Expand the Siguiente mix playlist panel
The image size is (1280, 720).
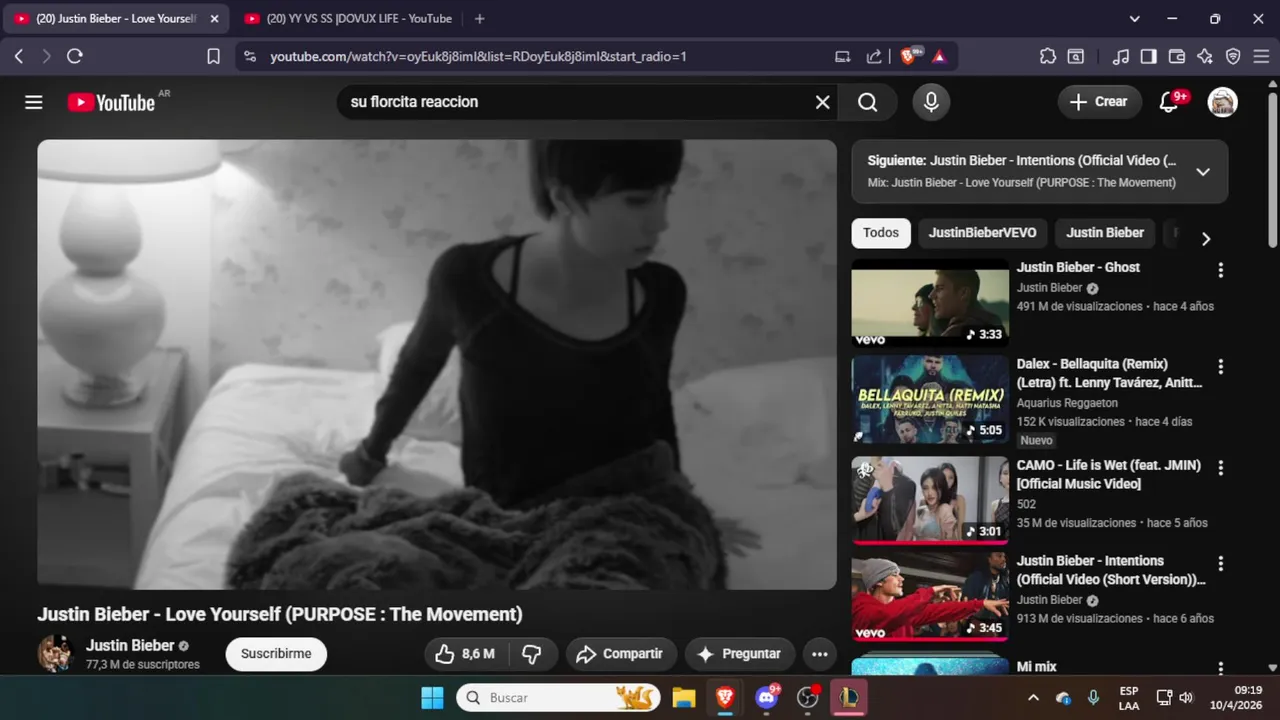pos(1203,172)
